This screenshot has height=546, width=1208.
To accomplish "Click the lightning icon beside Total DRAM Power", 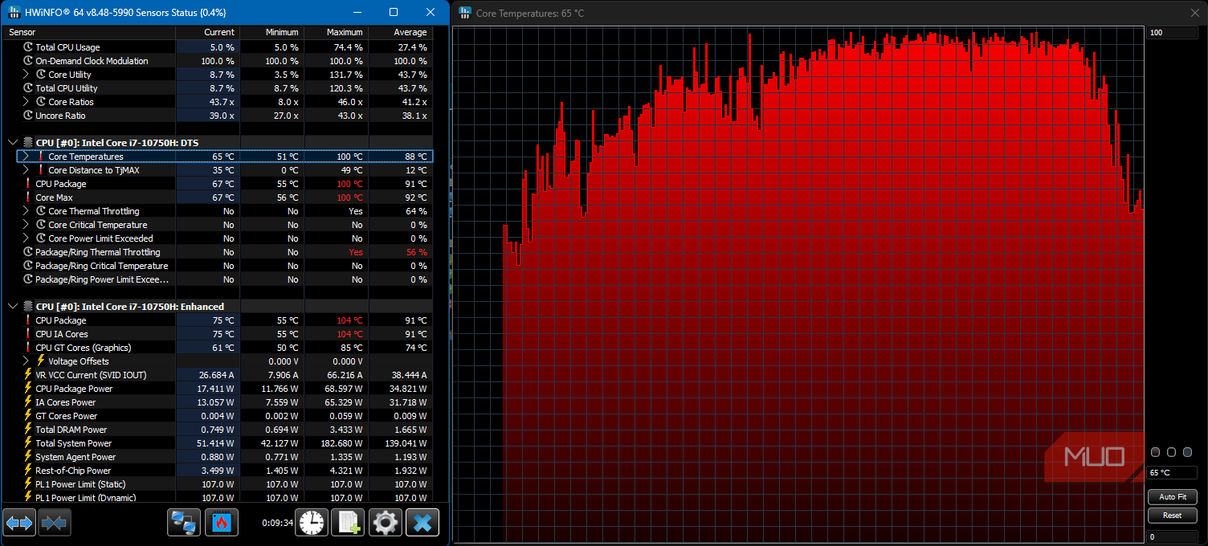I will click(x=27, y=429).
